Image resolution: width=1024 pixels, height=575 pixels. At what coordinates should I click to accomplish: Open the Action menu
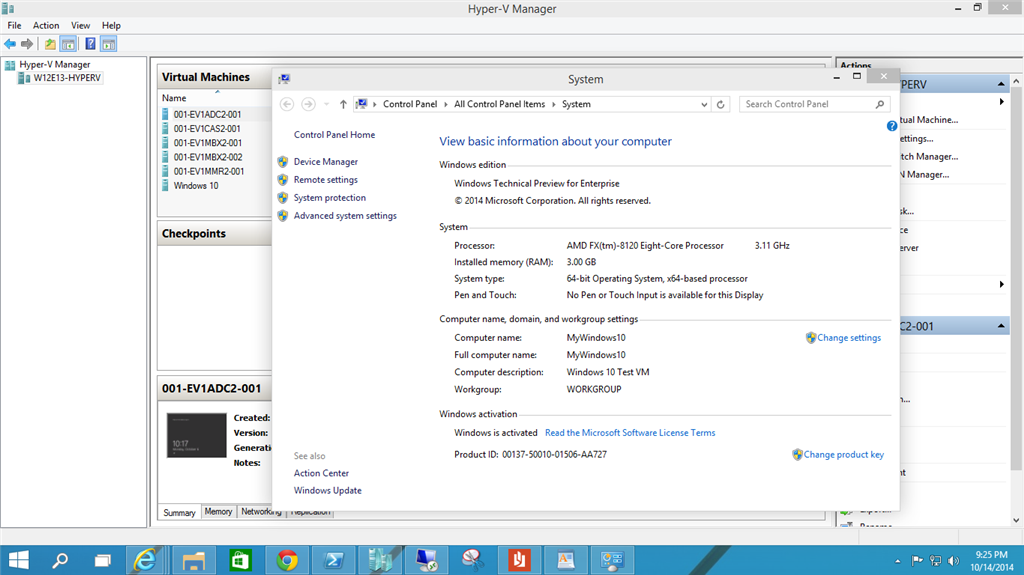(46, 25)
